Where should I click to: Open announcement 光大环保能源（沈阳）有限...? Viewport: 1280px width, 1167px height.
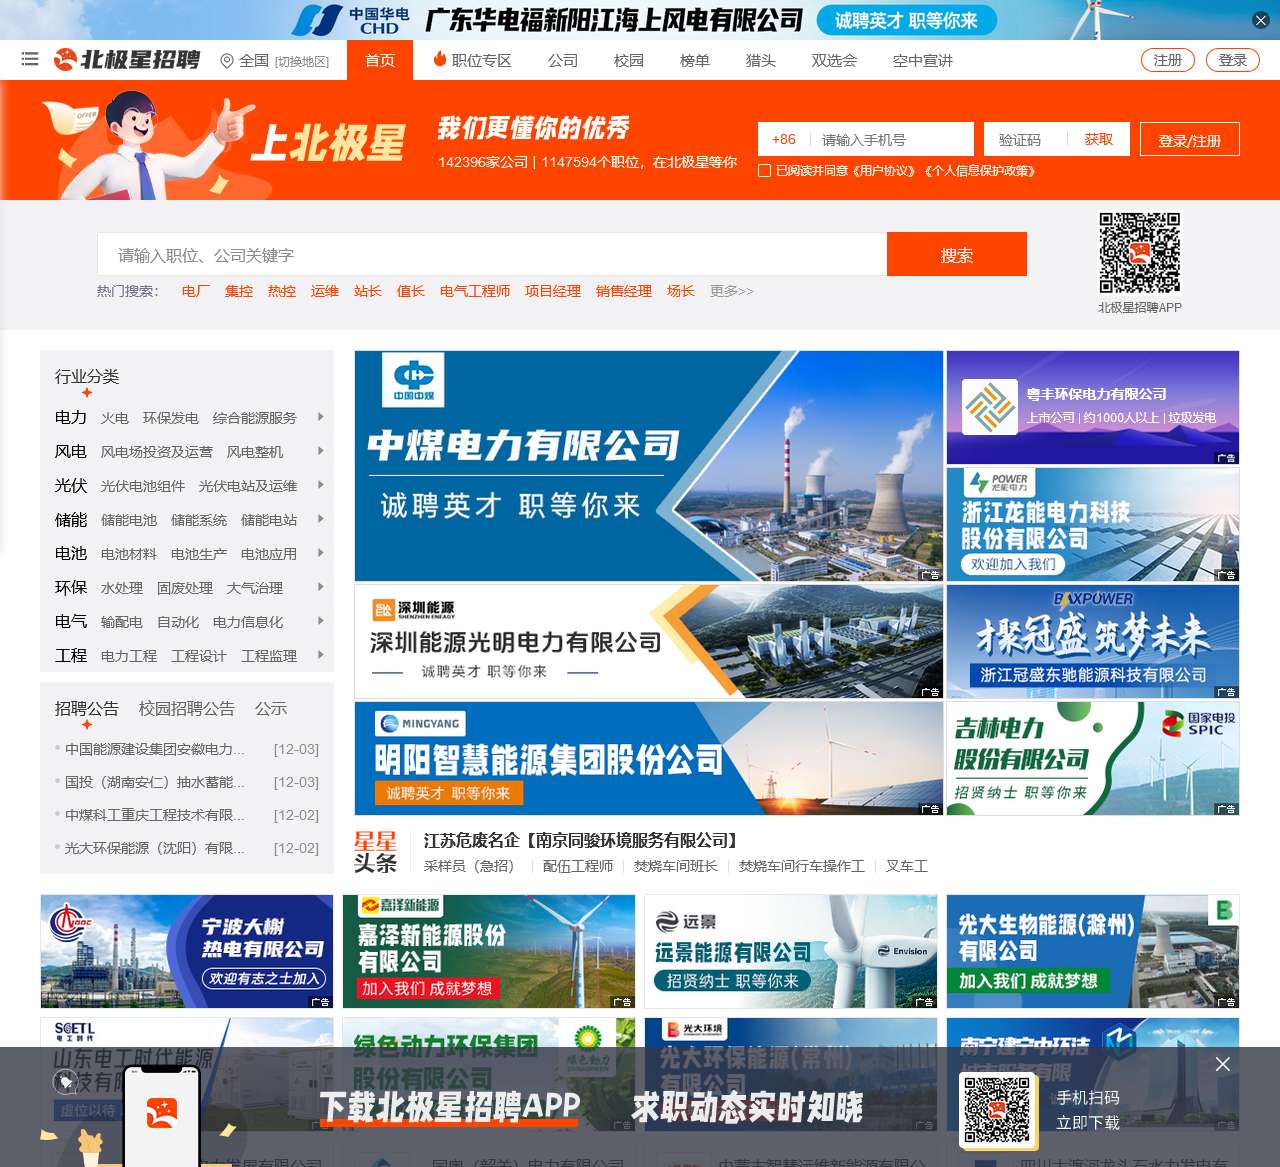click(x=155, y=848)
